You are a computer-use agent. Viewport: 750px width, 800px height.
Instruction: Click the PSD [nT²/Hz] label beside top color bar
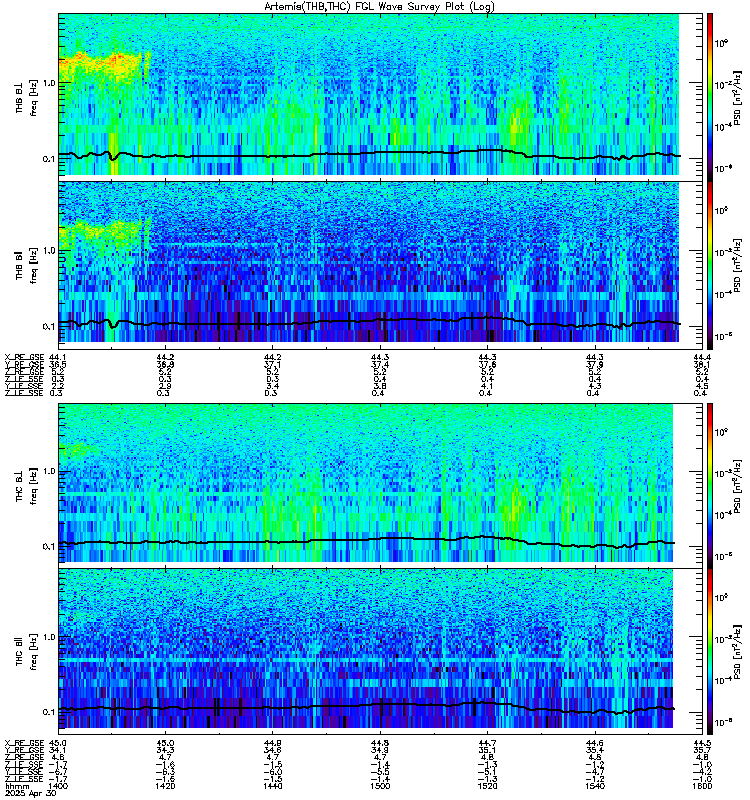coord(737,97)
